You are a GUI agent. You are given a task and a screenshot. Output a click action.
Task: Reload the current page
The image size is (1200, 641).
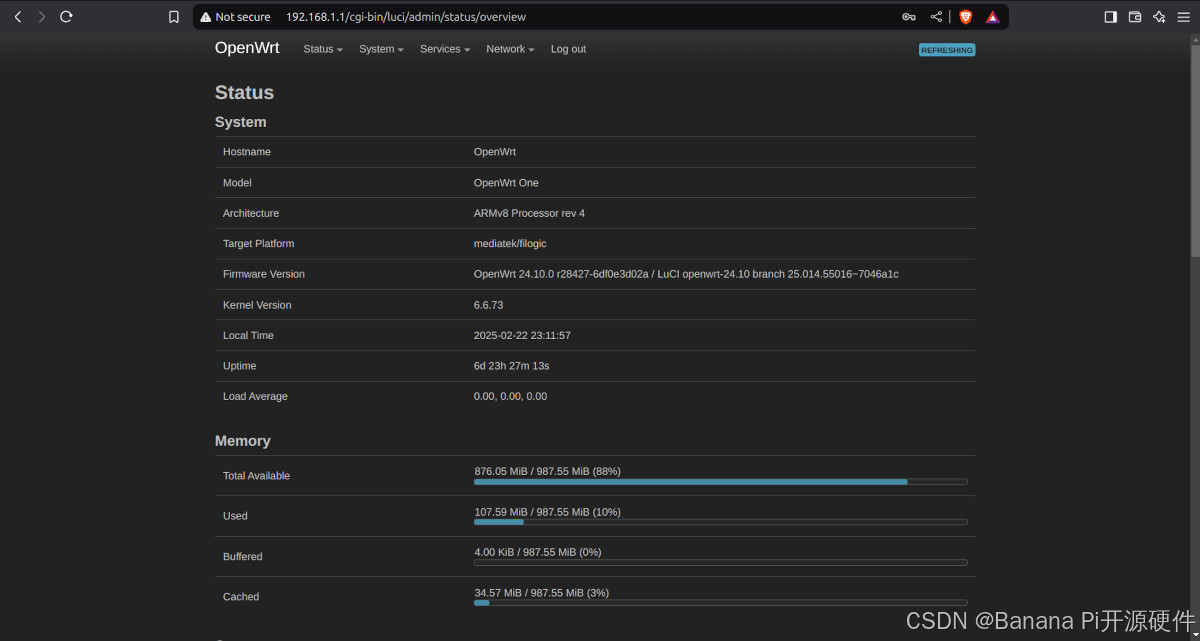[66, 17]
